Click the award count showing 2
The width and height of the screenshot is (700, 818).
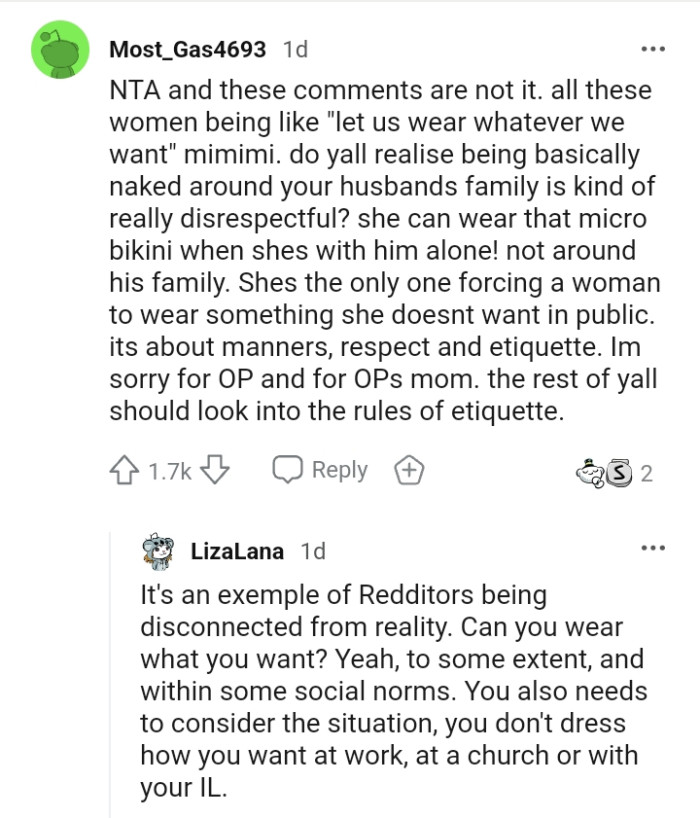pos(645,470)
